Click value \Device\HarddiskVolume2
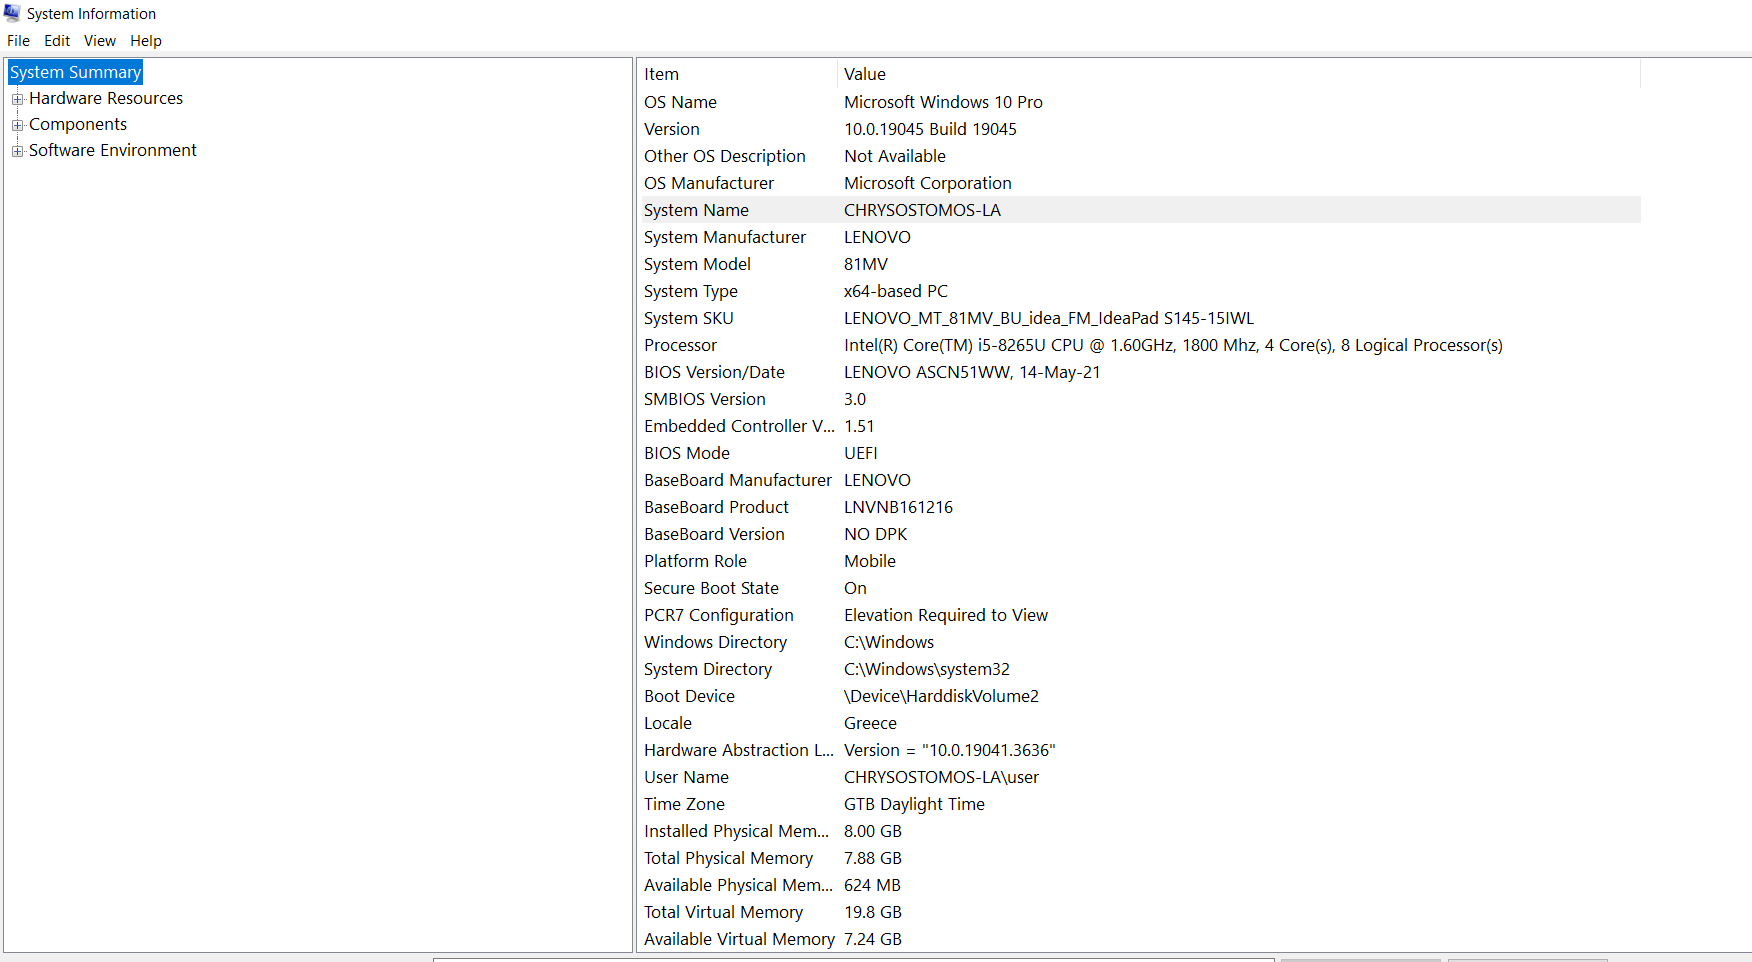The width and height of the screenshot is (1752, 962). point(941,696)
